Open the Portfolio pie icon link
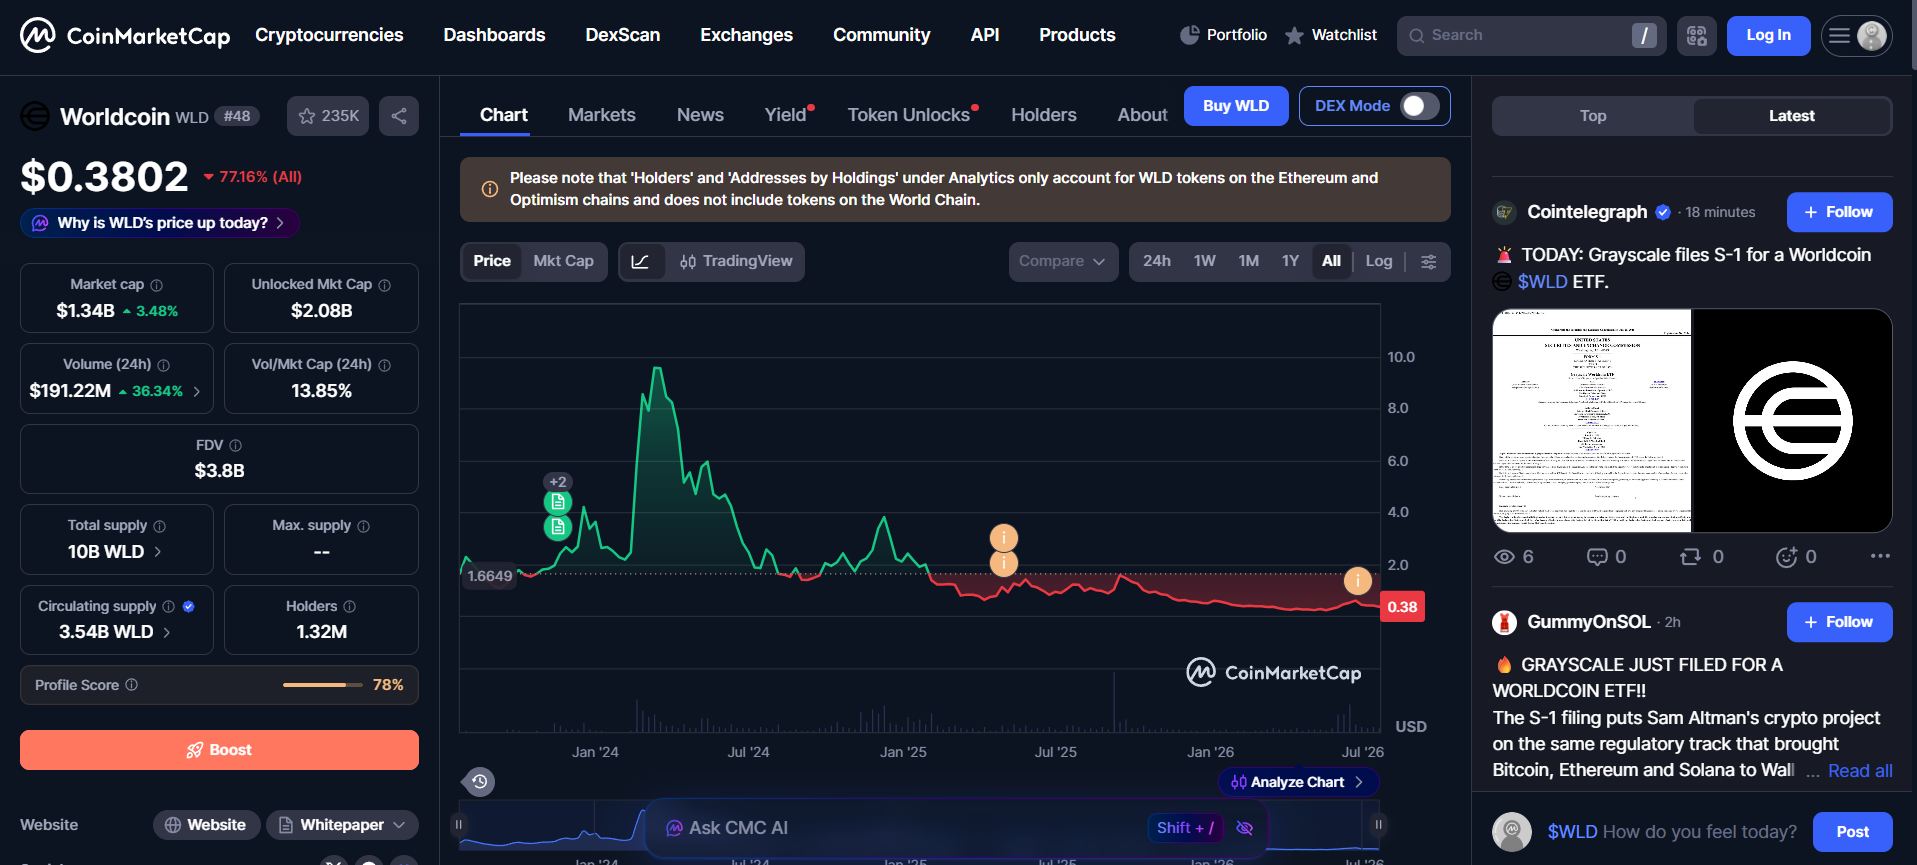 tap(1223, 35)
